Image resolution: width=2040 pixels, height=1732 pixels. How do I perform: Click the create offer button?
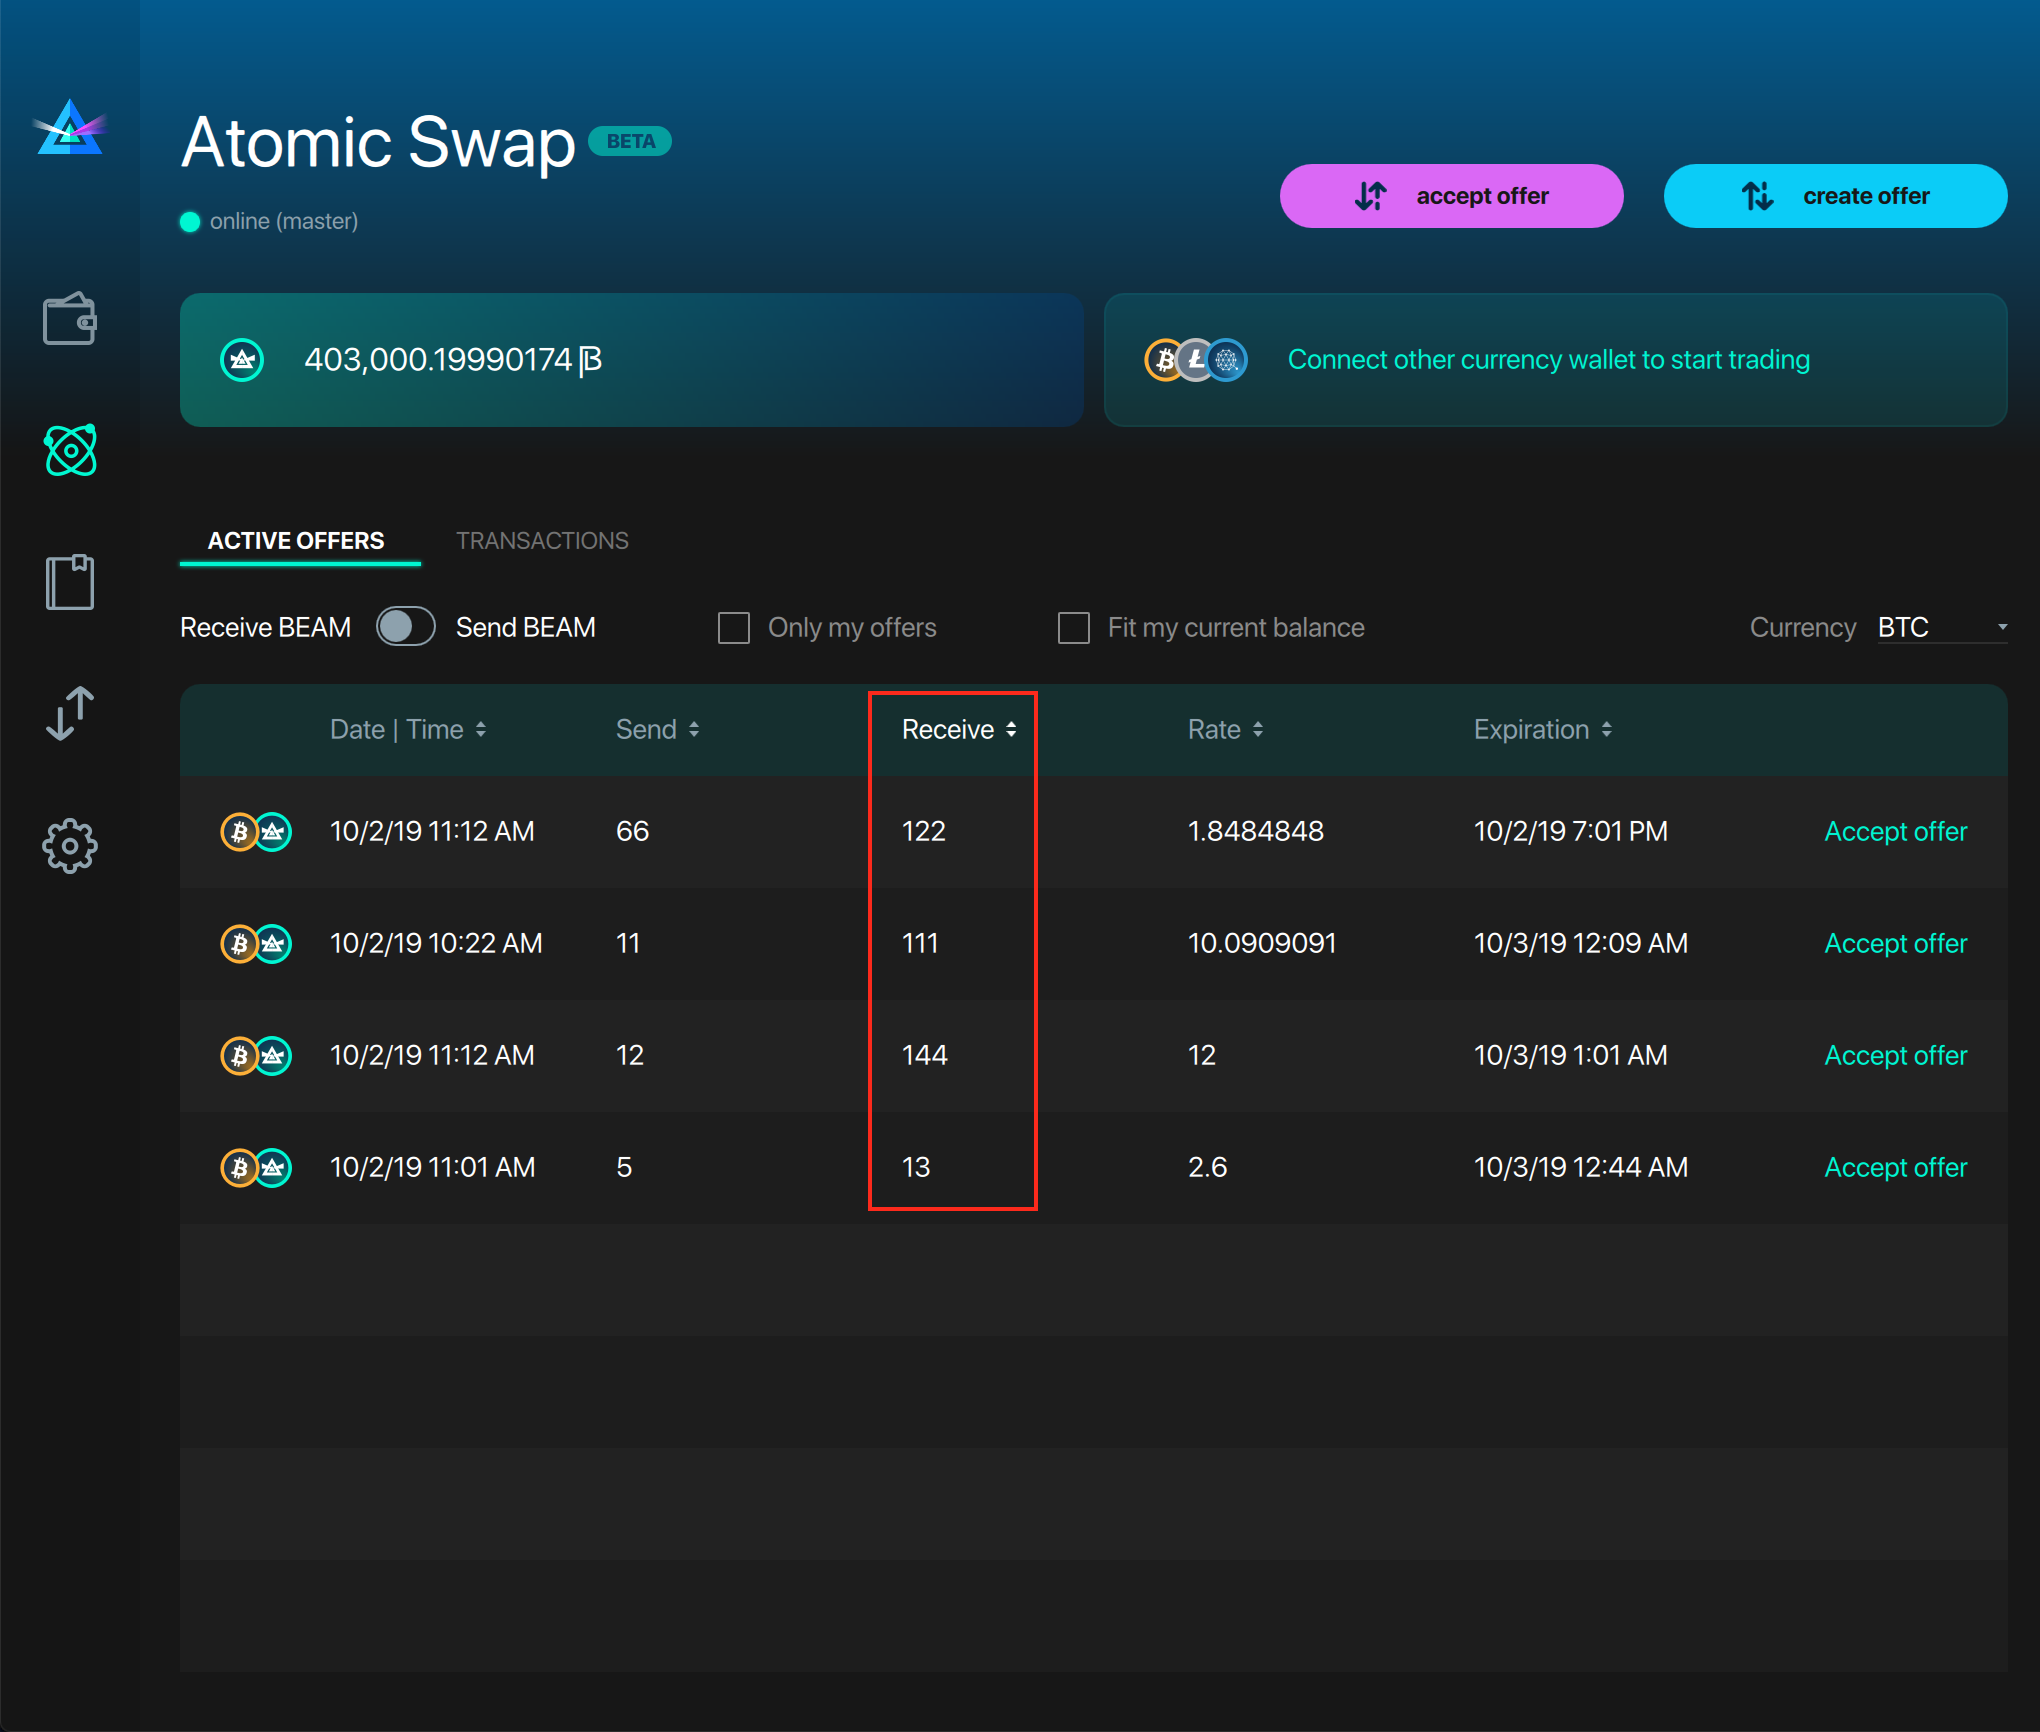(x=1835, y=196)
